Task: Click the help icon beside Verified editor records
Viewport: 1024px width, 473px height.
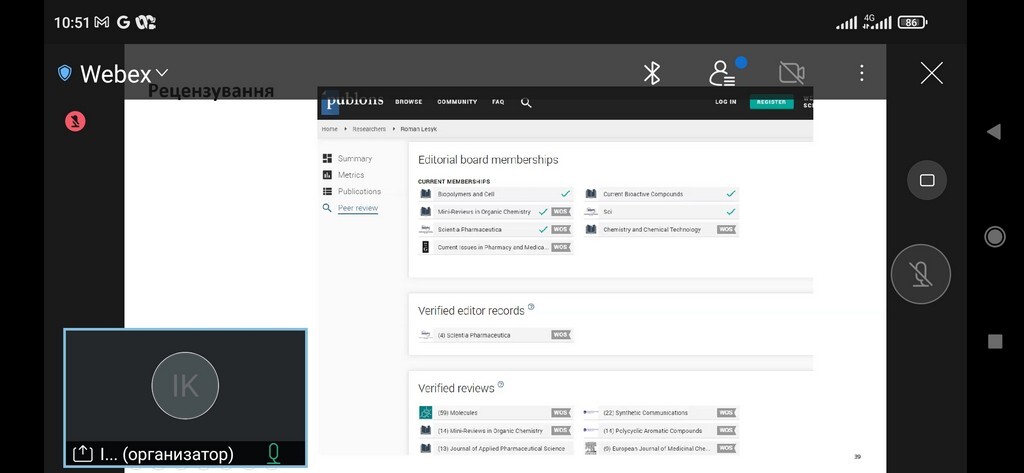Action: click(531, 307)
